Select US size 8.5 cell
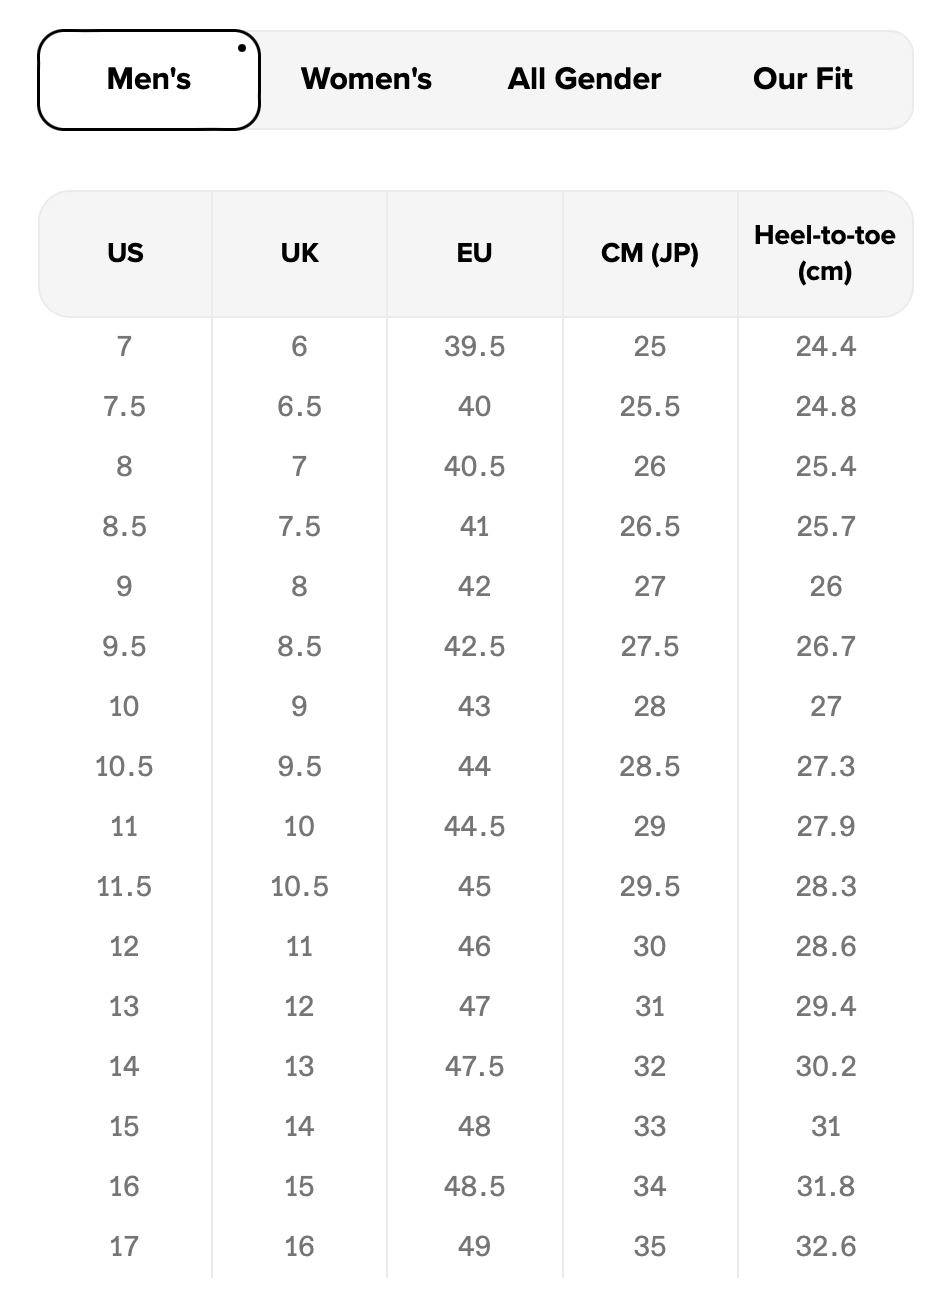This screenshot has width=948, height=1314. [x=124, y=527]
